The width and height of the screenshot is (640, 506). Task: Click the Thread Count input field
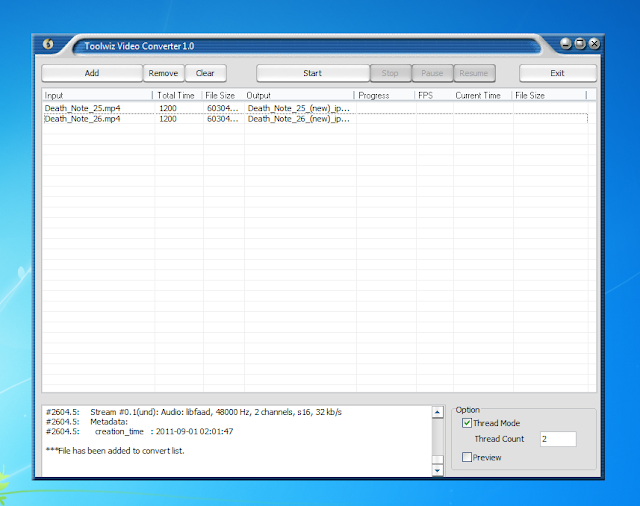[558, 439]
